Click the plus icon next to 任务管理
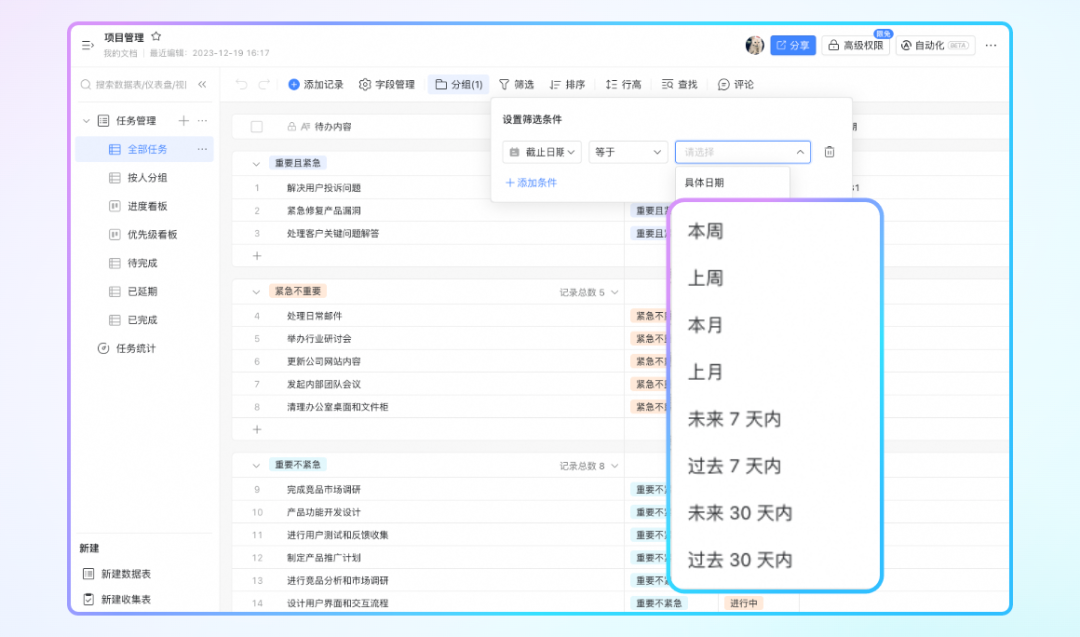This screenshot has width=1080, height=637. pyautogui.click(x=183, y=121)
